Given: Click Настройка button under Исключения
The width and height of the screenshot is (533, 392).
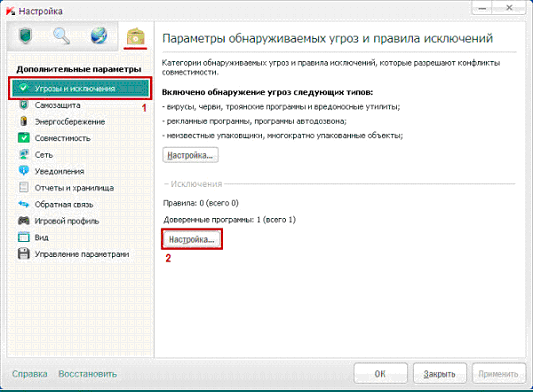Looking at the screenshot, I should [x=192, y=239].
